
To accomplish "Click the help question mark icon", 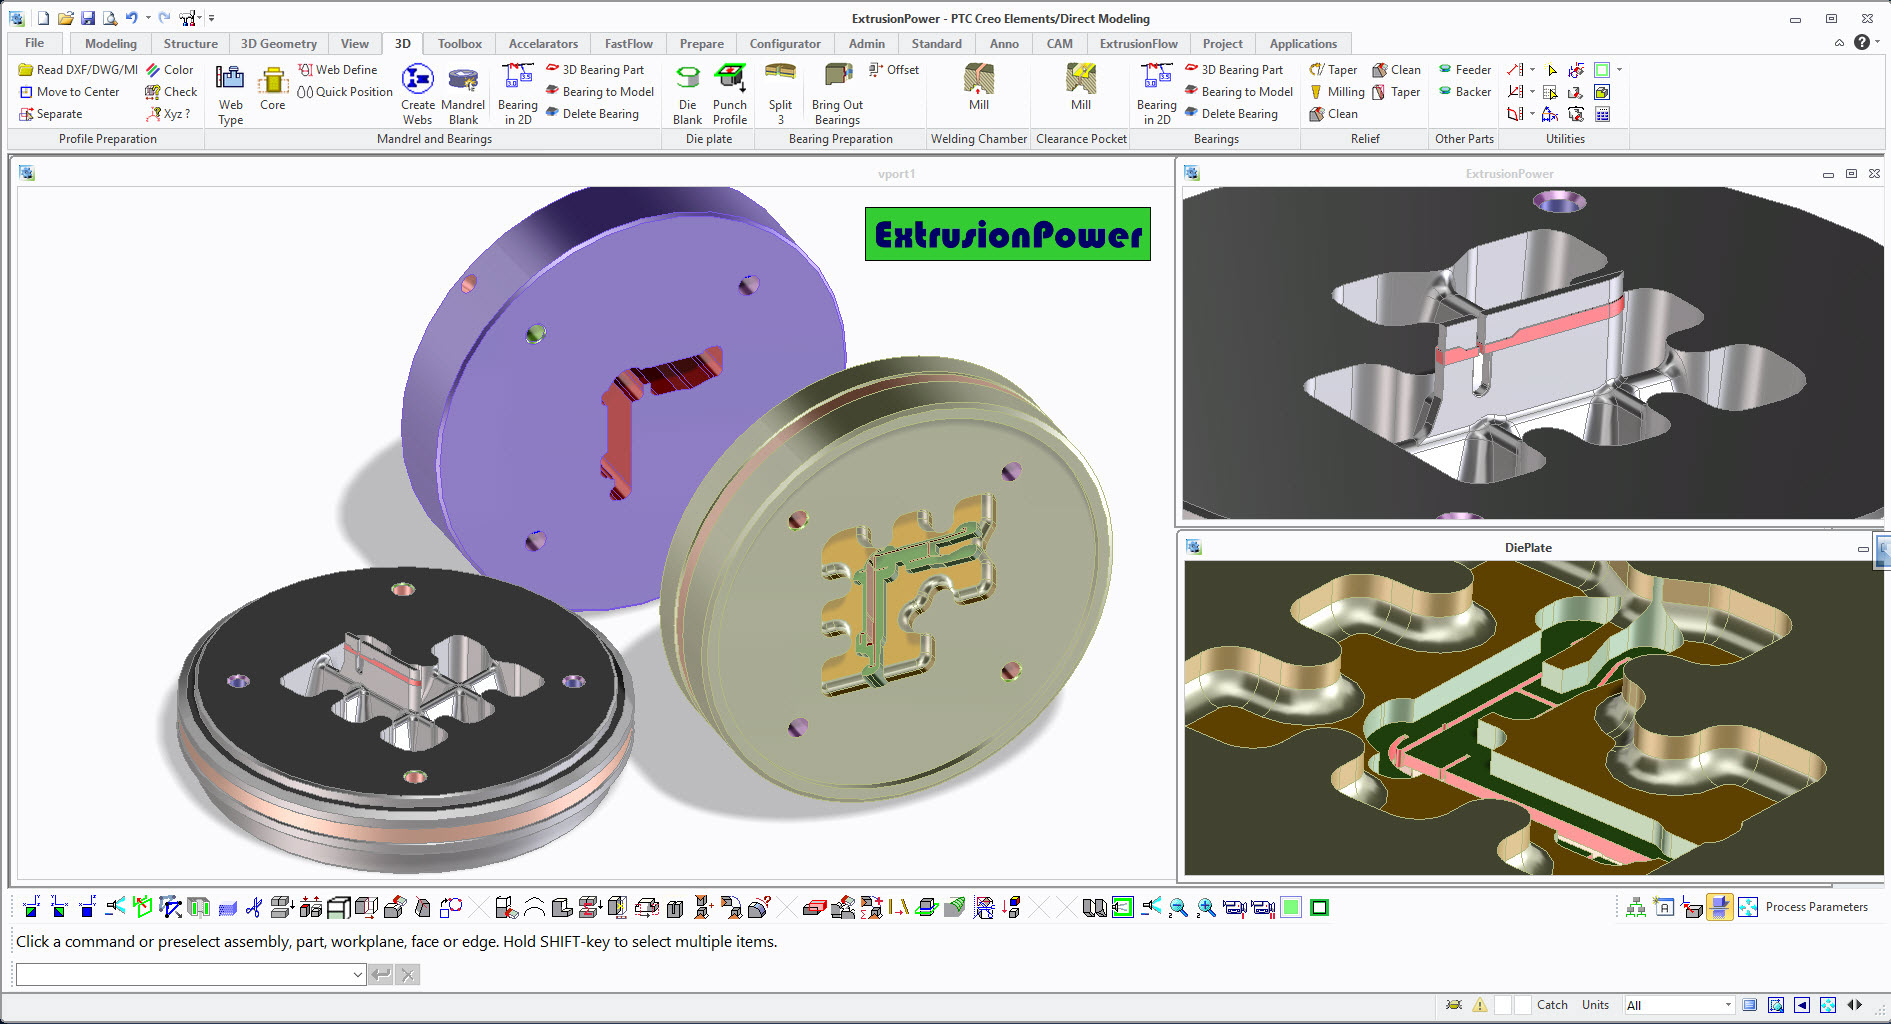I will pos(1861,42).
